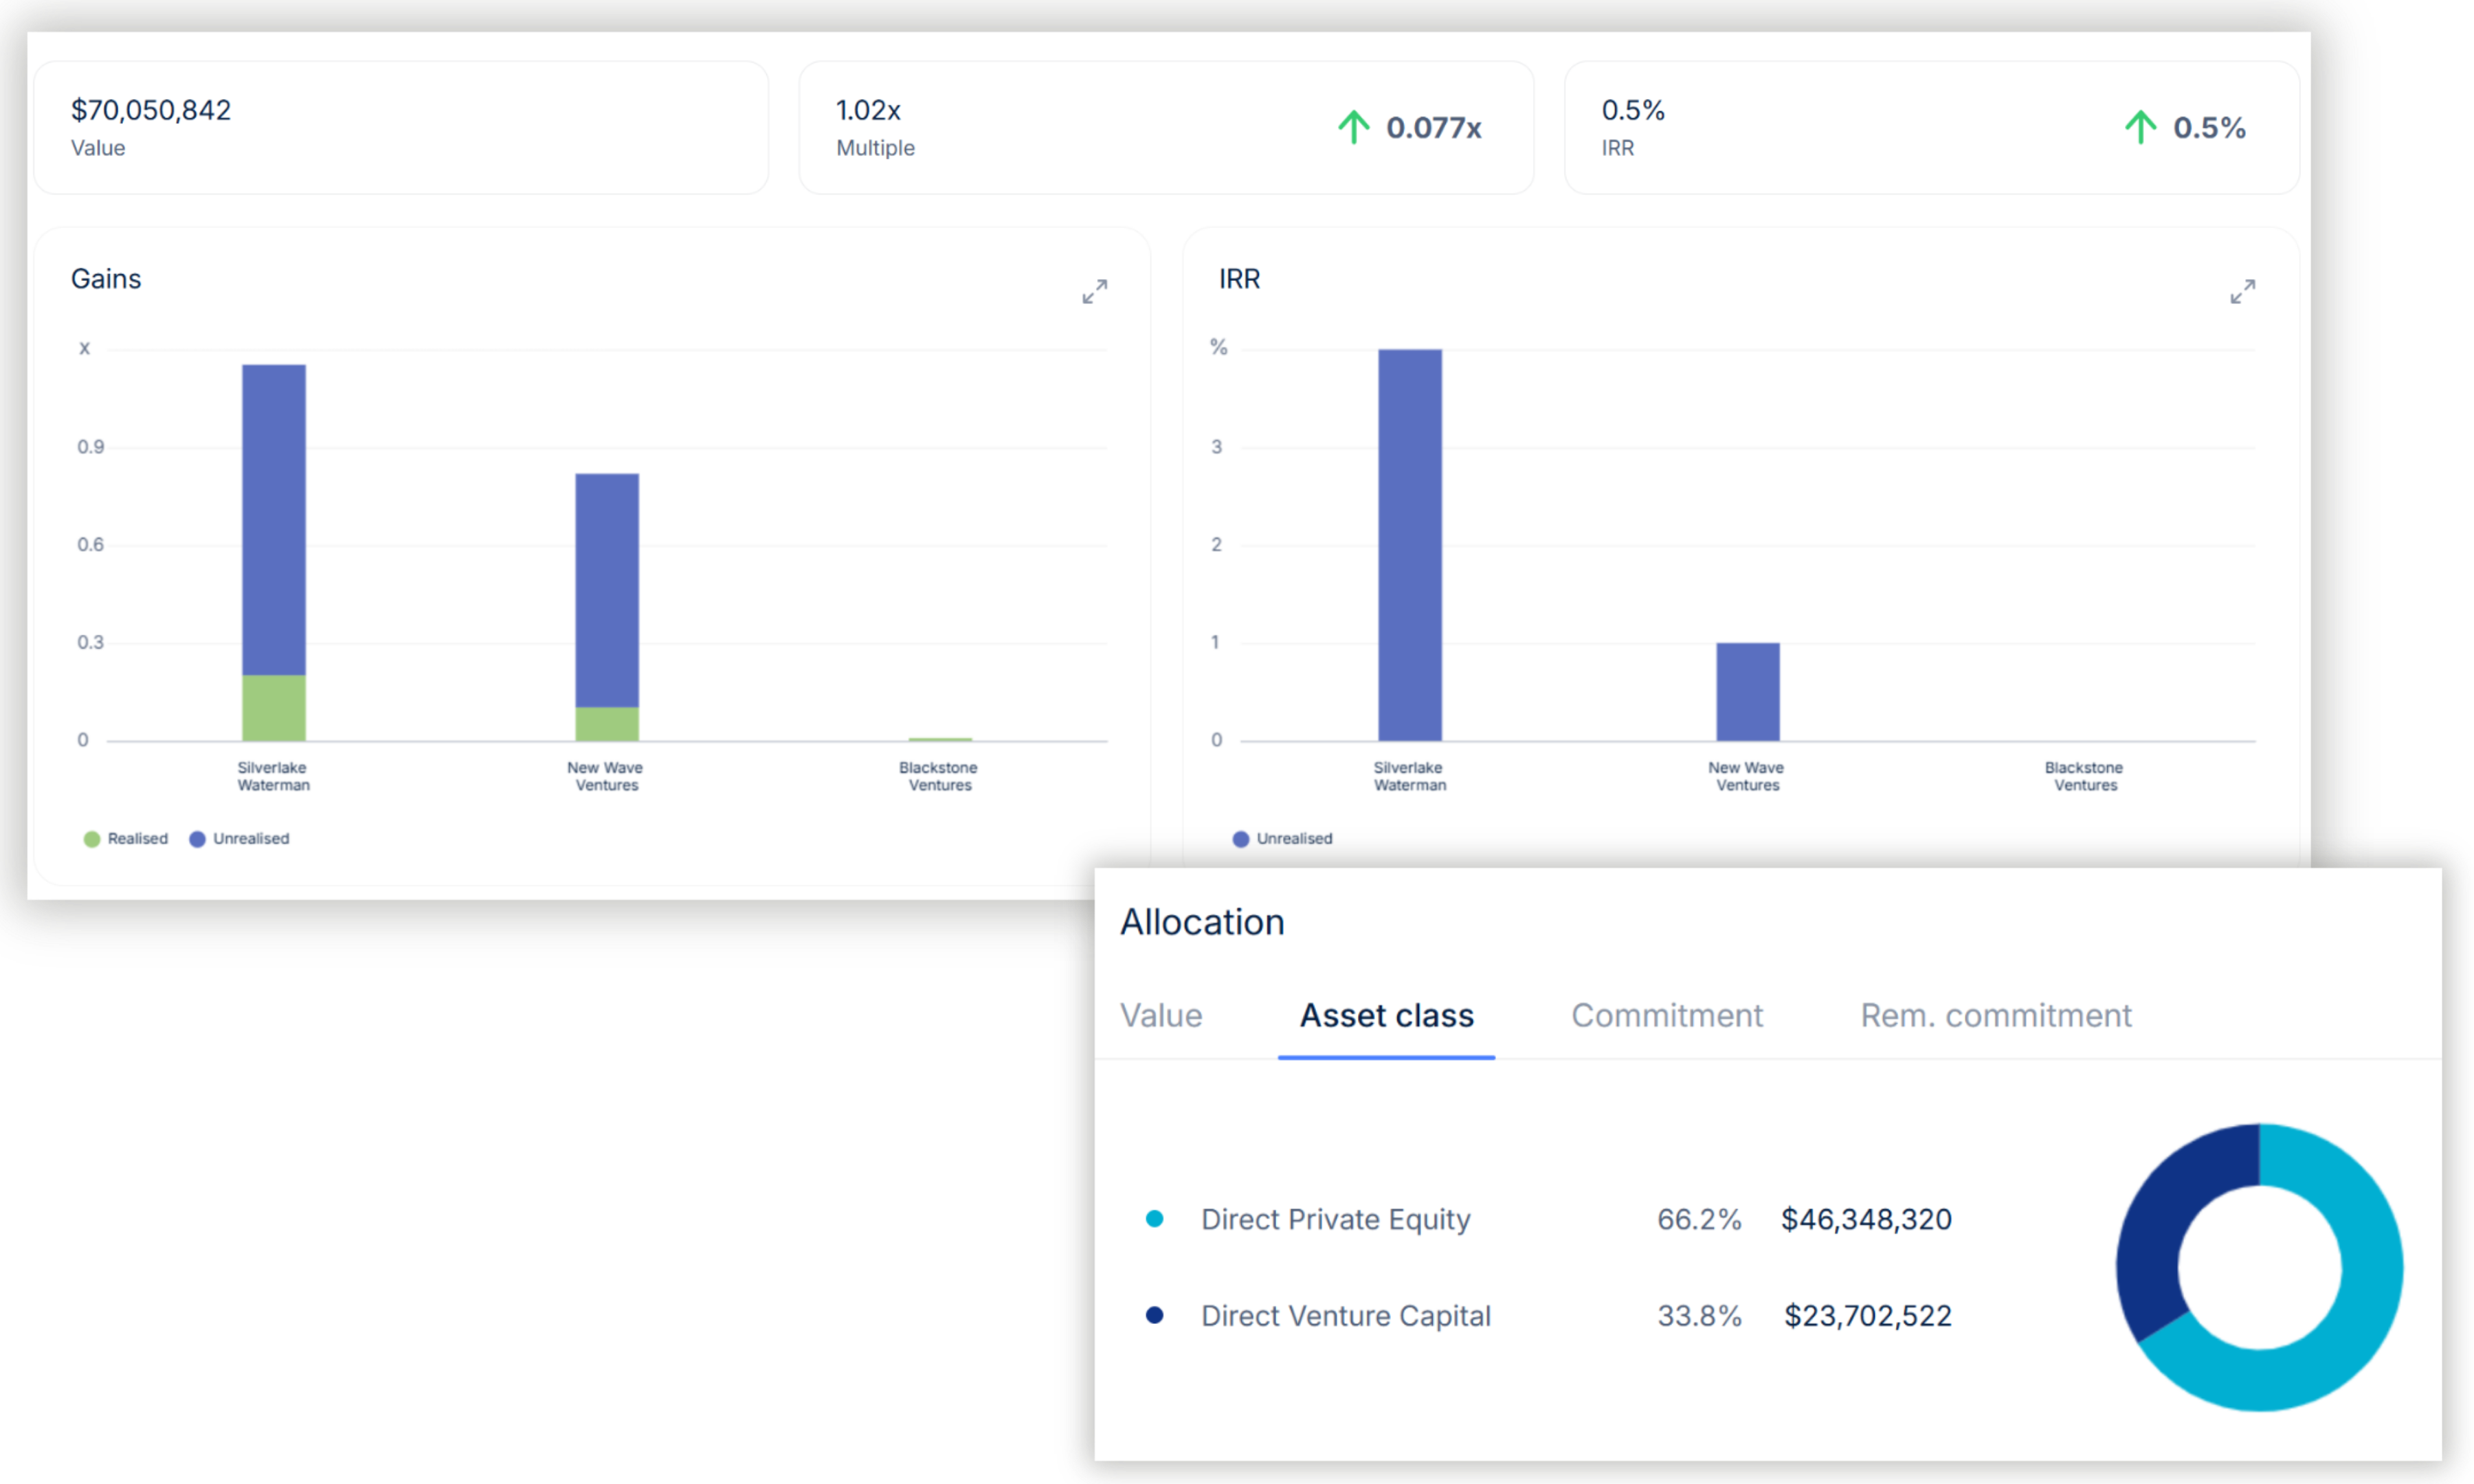
Task: Click Direct Private Equity legend dot
Action: coord(1154,1219)
